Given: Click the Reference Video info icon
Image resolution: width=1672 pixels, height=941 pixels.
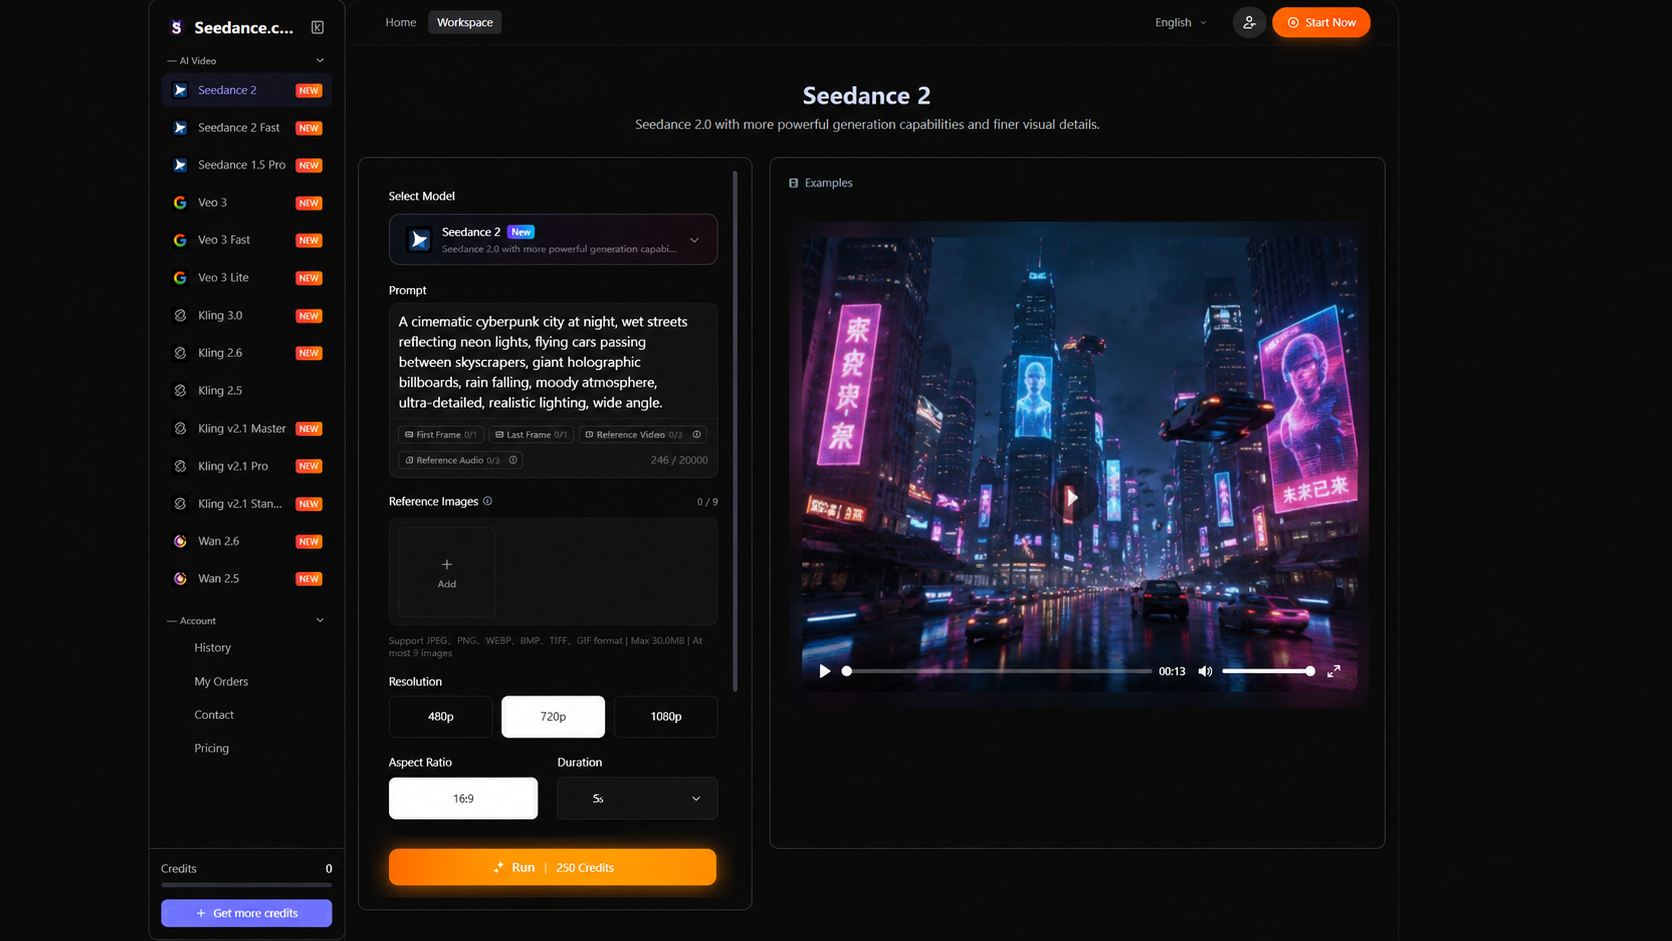Looking at the screenshot, I should pyautogui.click(x=697, y=434).
